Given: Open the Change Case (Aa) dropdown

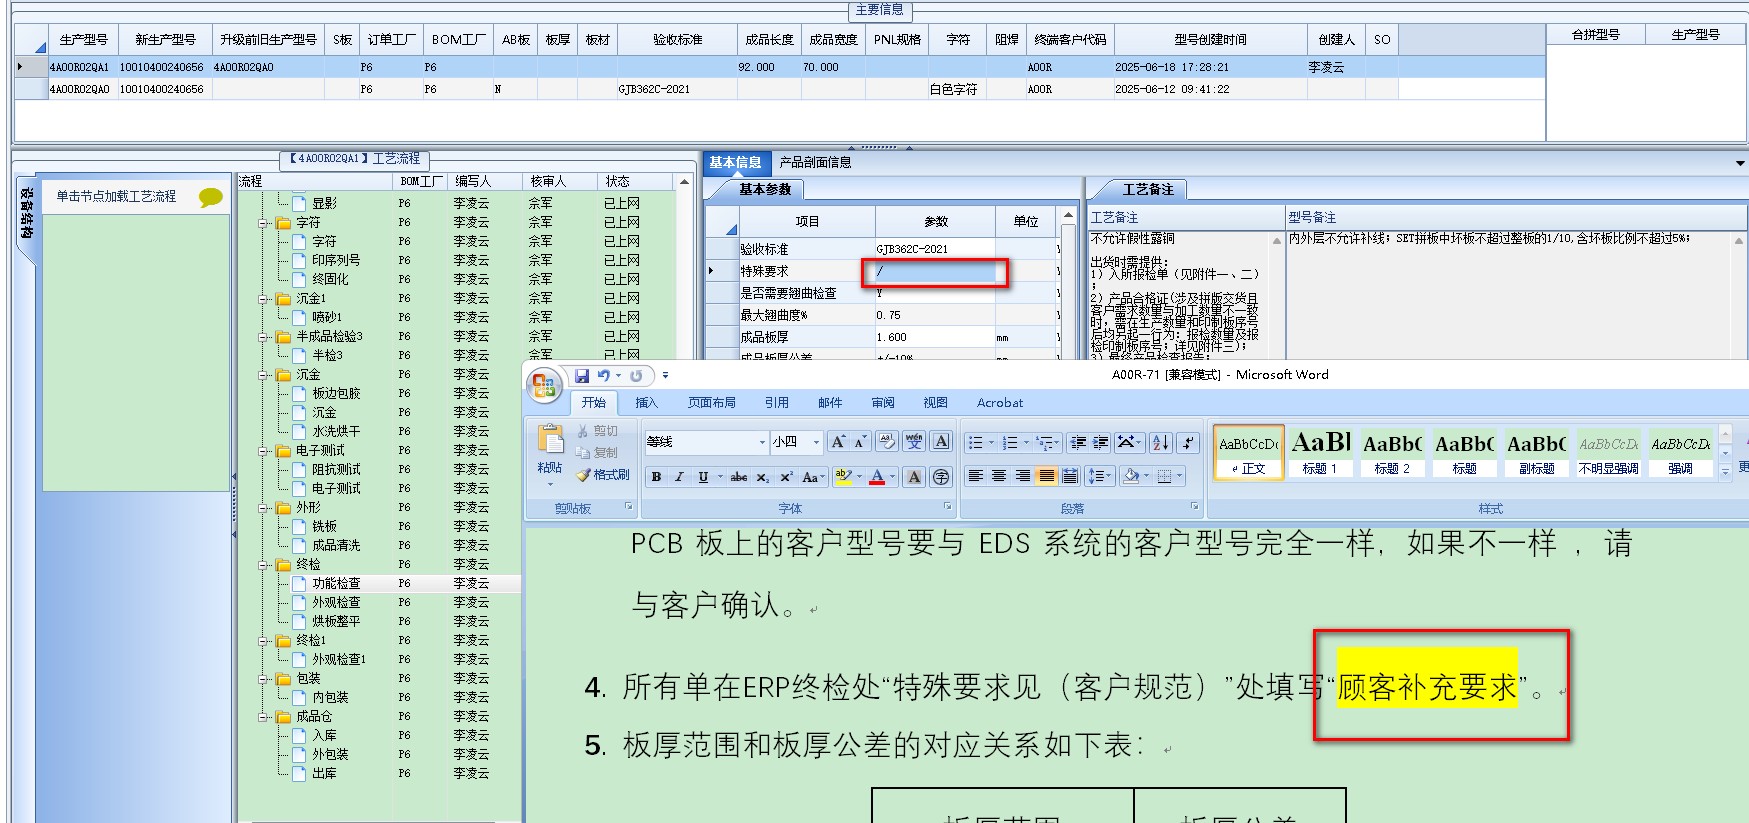Looking at the screenshot, I should [x=813, y=477].
